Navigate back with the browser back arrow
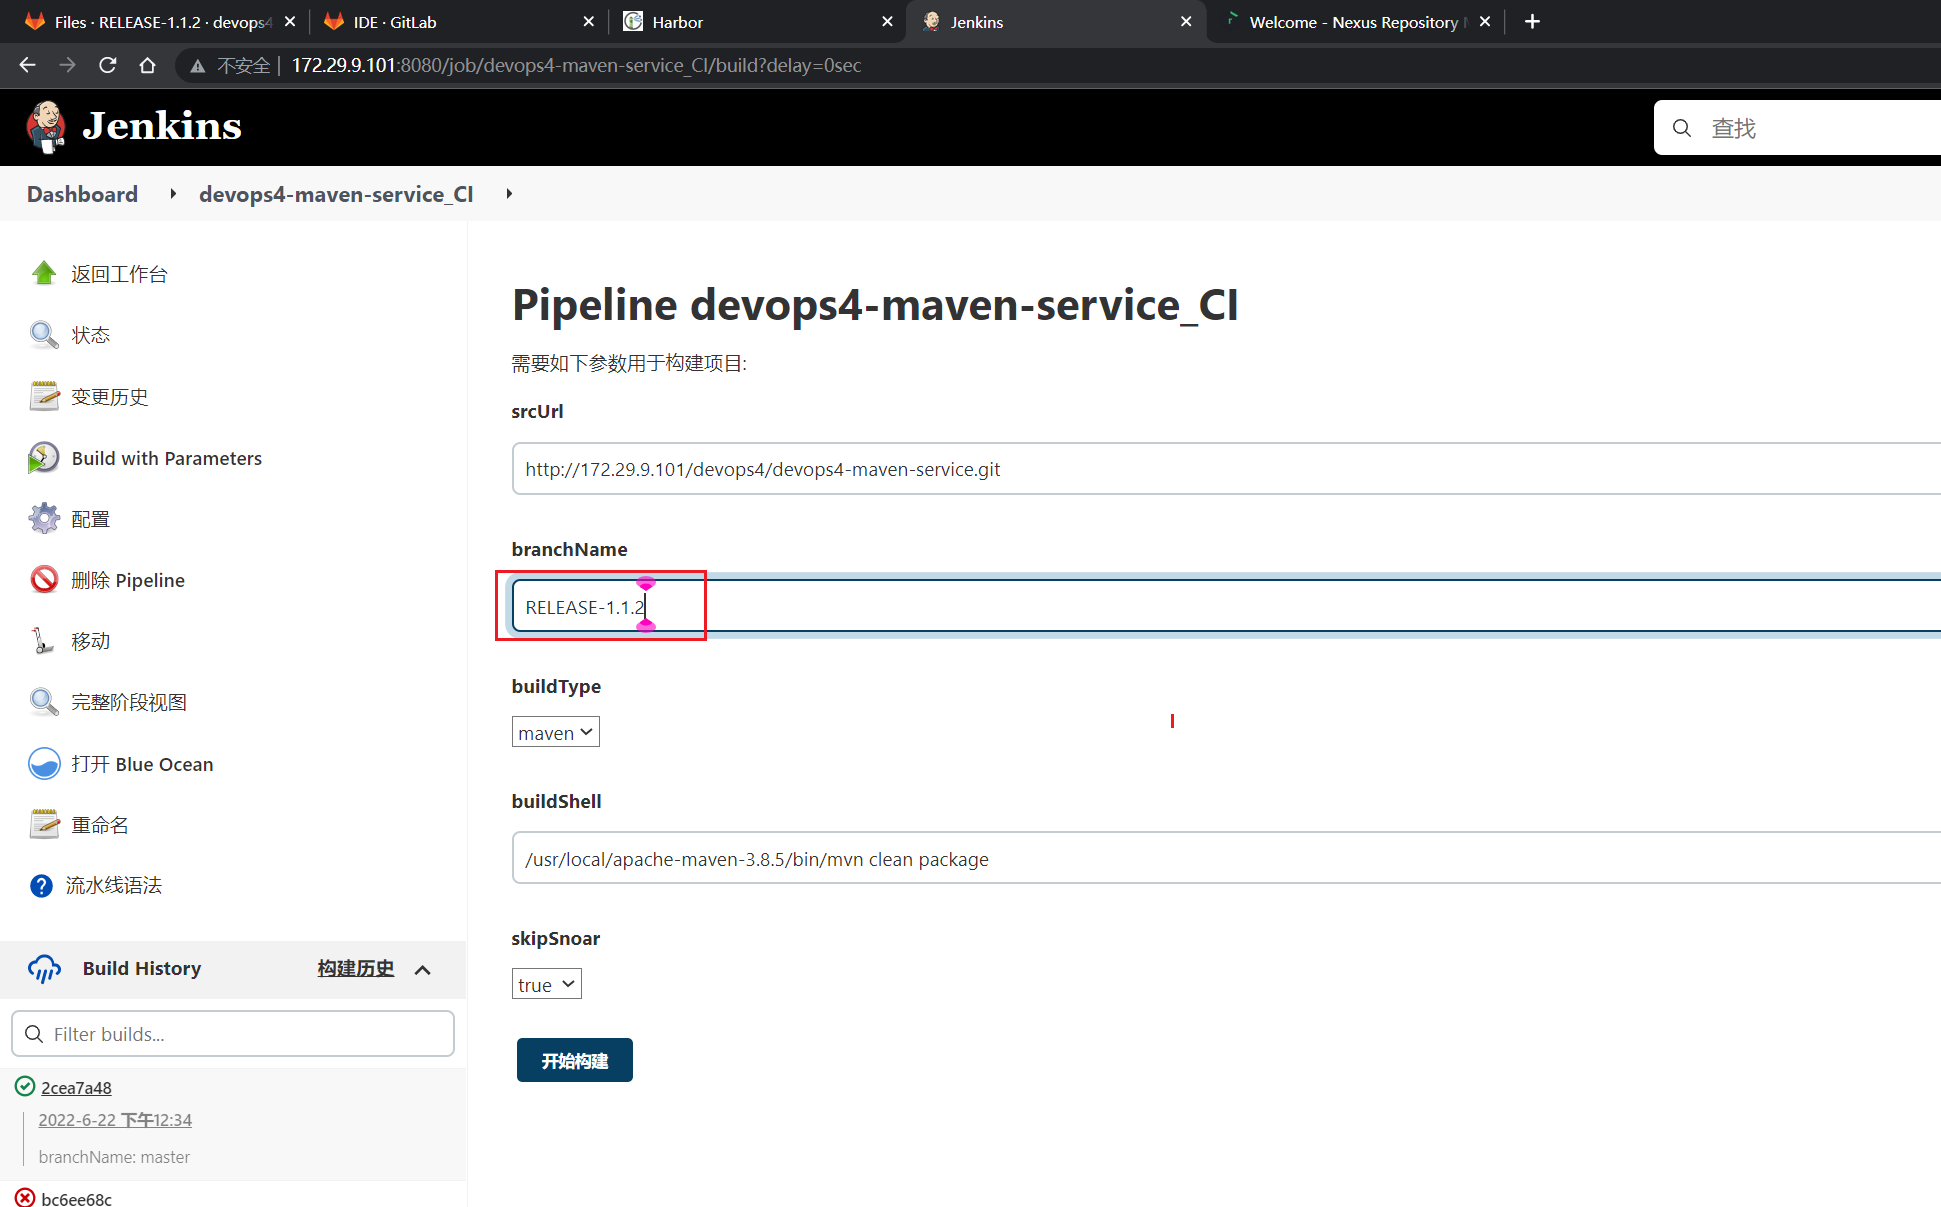 coord(27,65)
